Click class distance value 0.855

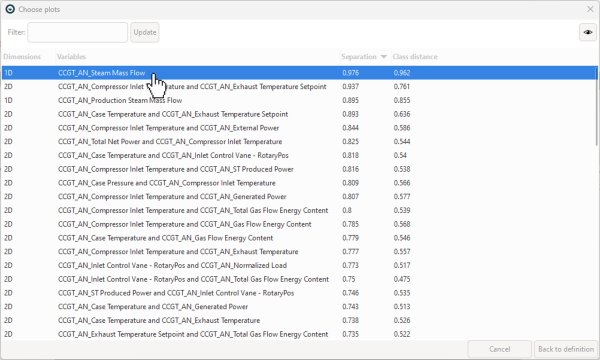coord(402,100)
